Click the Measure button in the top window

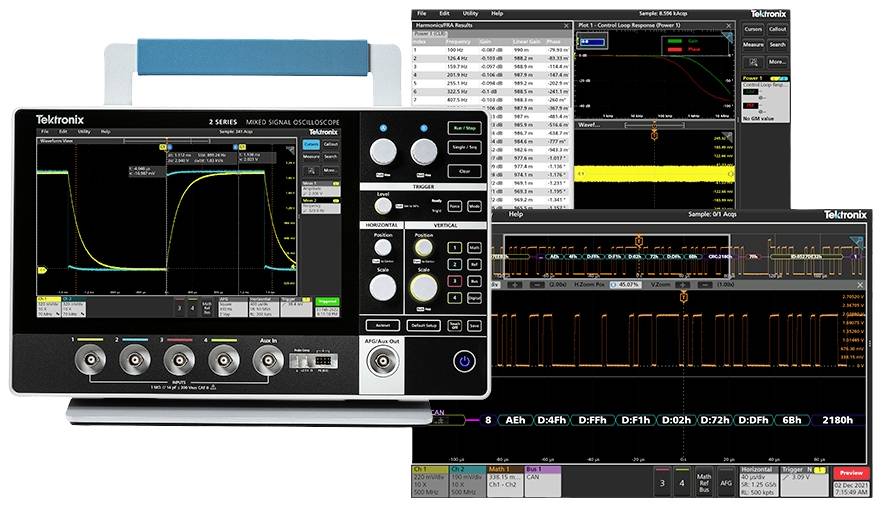[x=752, y=45]
